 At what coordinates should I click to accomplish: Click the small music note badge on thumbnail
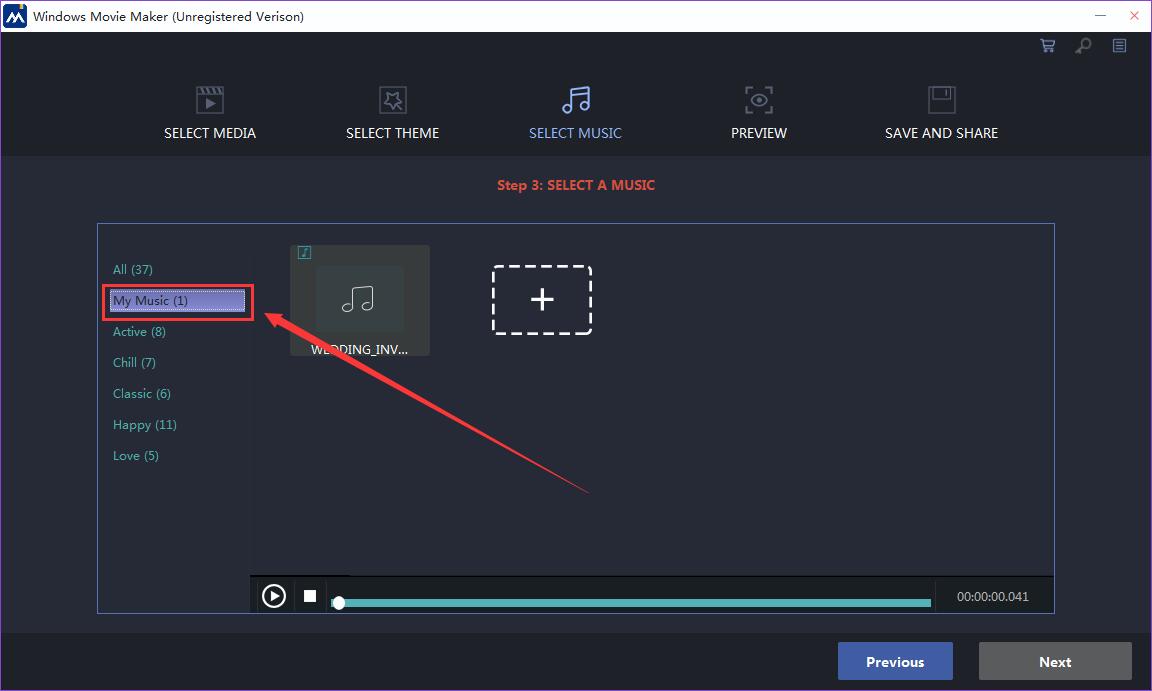[304, 253]
